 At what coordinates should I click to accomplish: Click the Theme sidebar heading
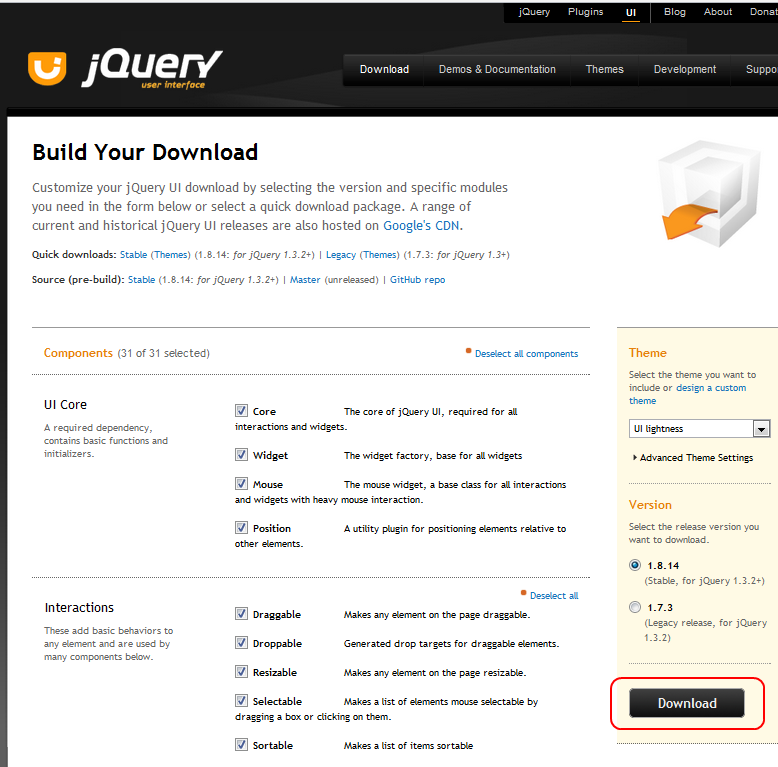click(x=648, y=353)
